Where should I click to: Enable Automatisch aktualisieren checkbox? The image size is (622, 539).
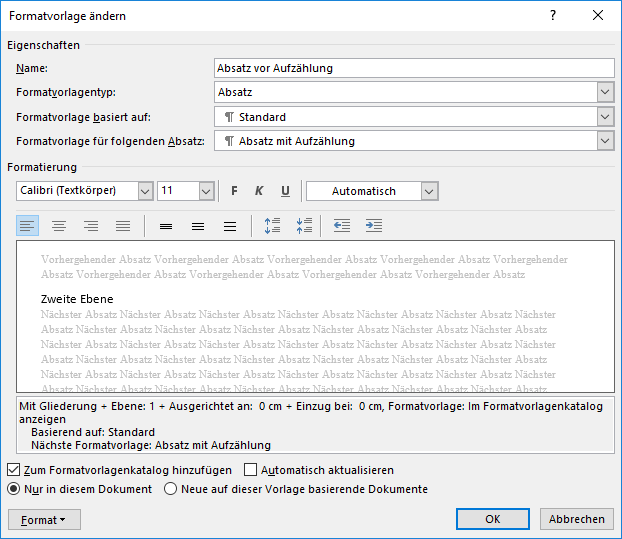[251, 470]
